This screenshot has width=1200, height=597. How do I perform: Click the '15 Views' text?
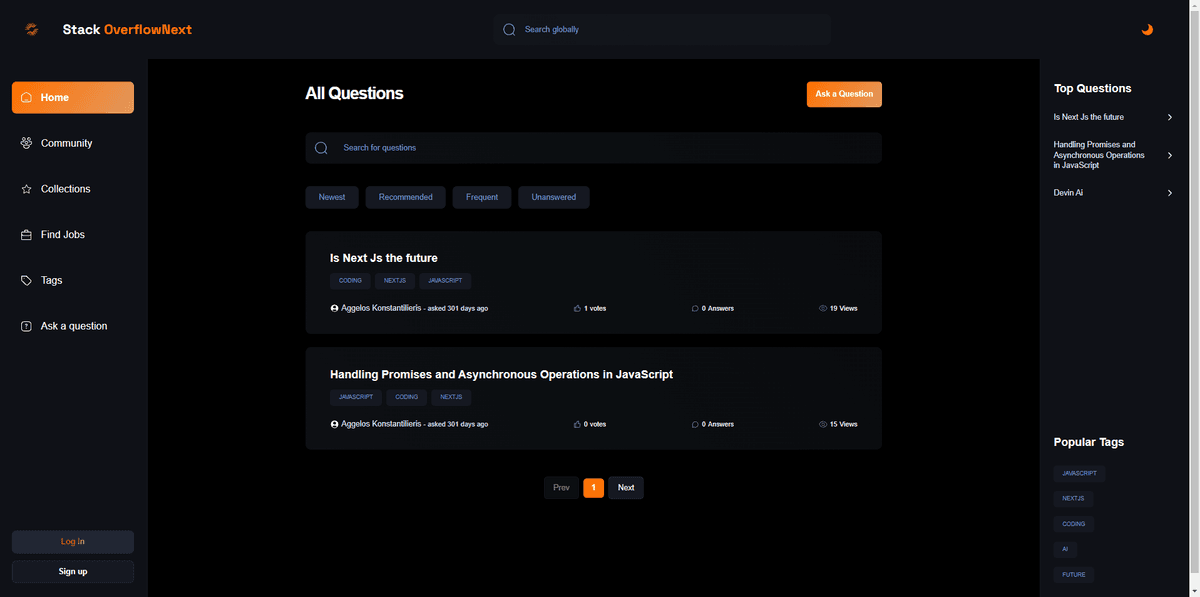(x=843, y=424)
